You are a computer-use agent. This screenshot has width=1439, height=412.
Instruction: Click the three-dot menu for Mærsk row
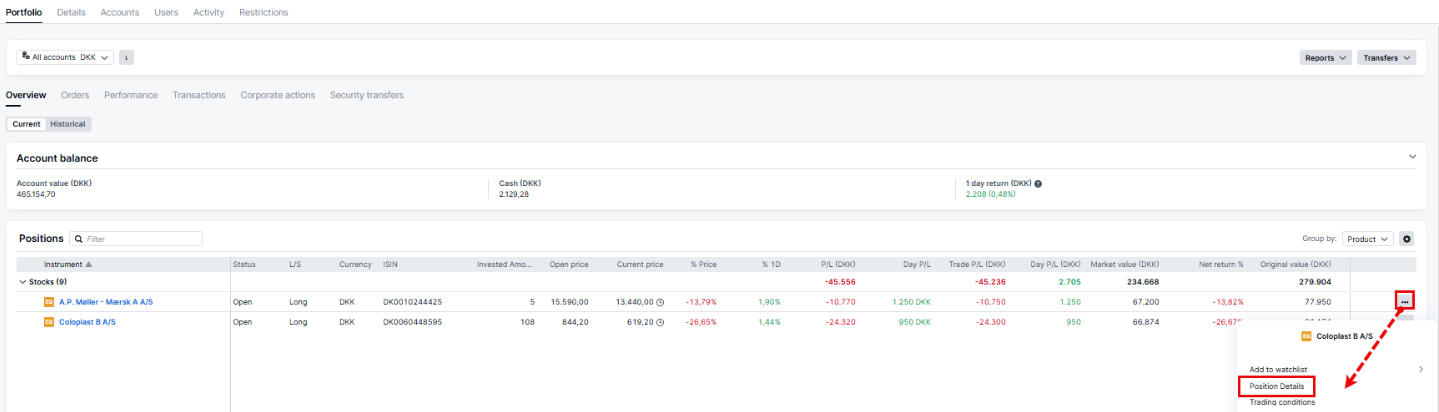click(1405, 301)
